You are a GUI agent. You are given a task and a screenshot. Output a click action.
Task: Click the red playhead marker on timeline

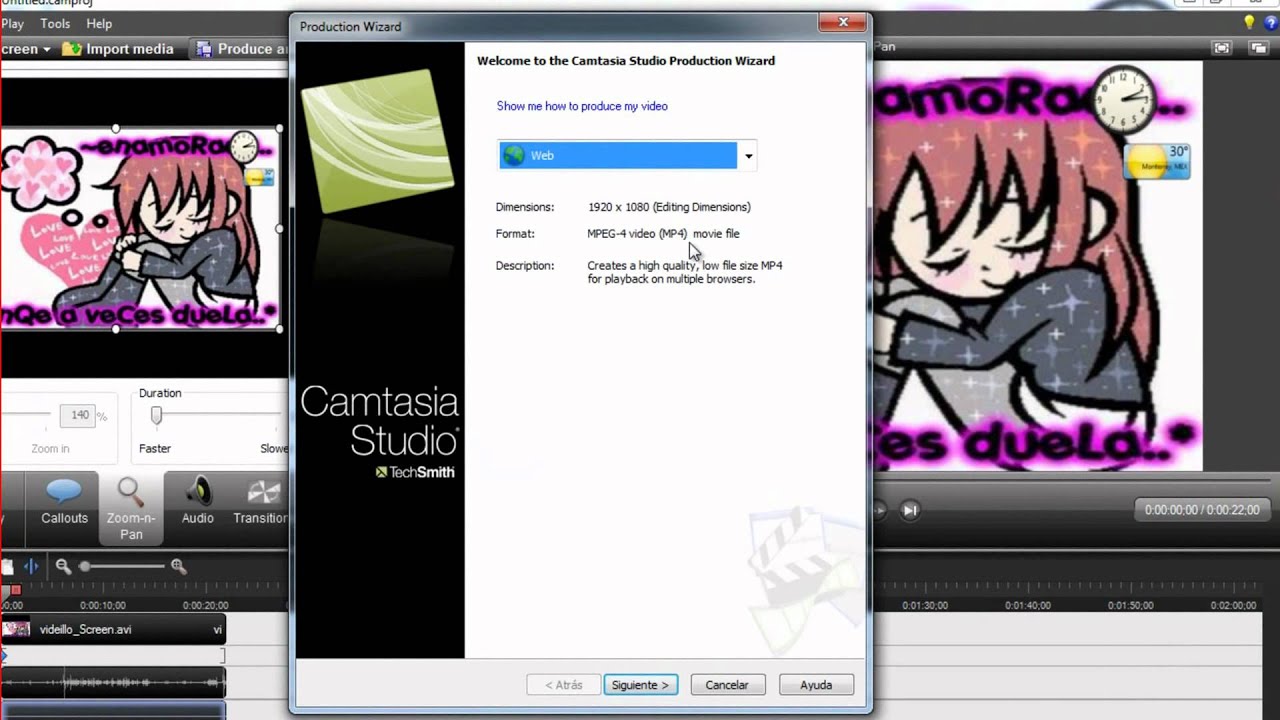pos(15,590)
